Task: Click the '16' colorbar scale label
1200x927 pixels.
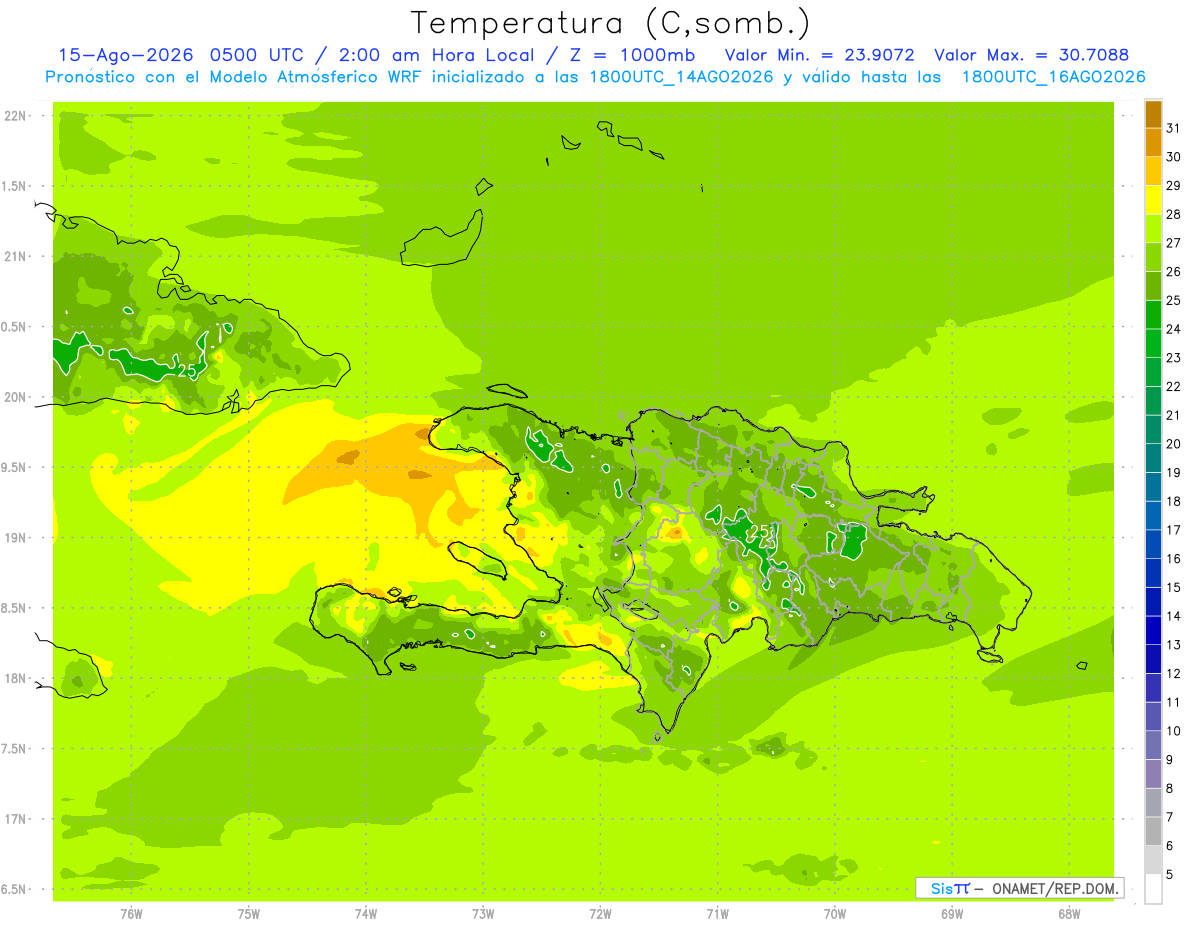Action: pos(1174,559)
